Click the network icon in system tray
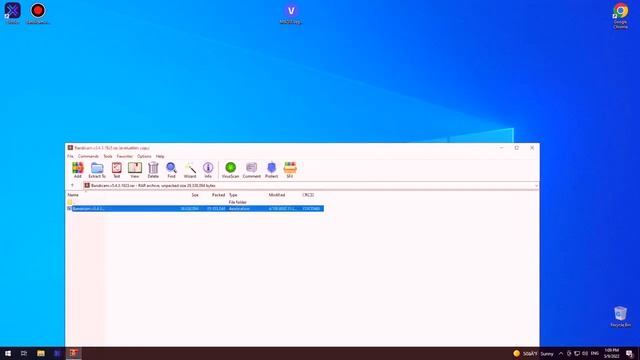The width and height of the screenshot is (640, 360). 577,353
